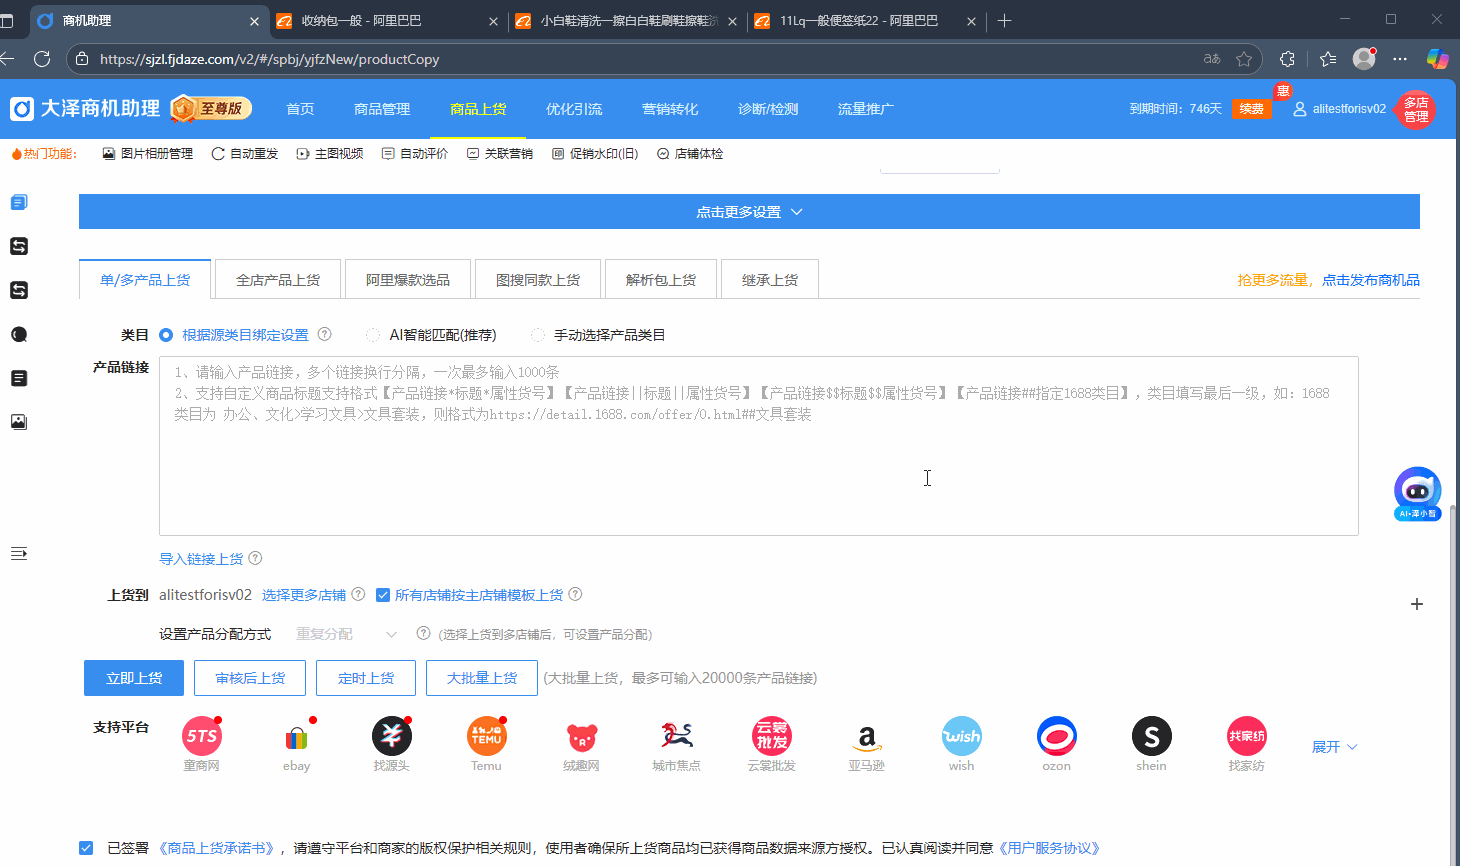Expand platforms list with 展开
Viewport: 1460px width, 866px height.
click(1334, 747)
